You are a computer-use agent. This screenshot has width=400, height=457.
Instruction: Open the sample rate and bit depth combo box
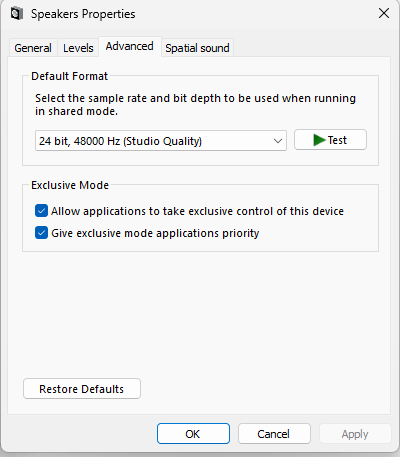(161, 141)
